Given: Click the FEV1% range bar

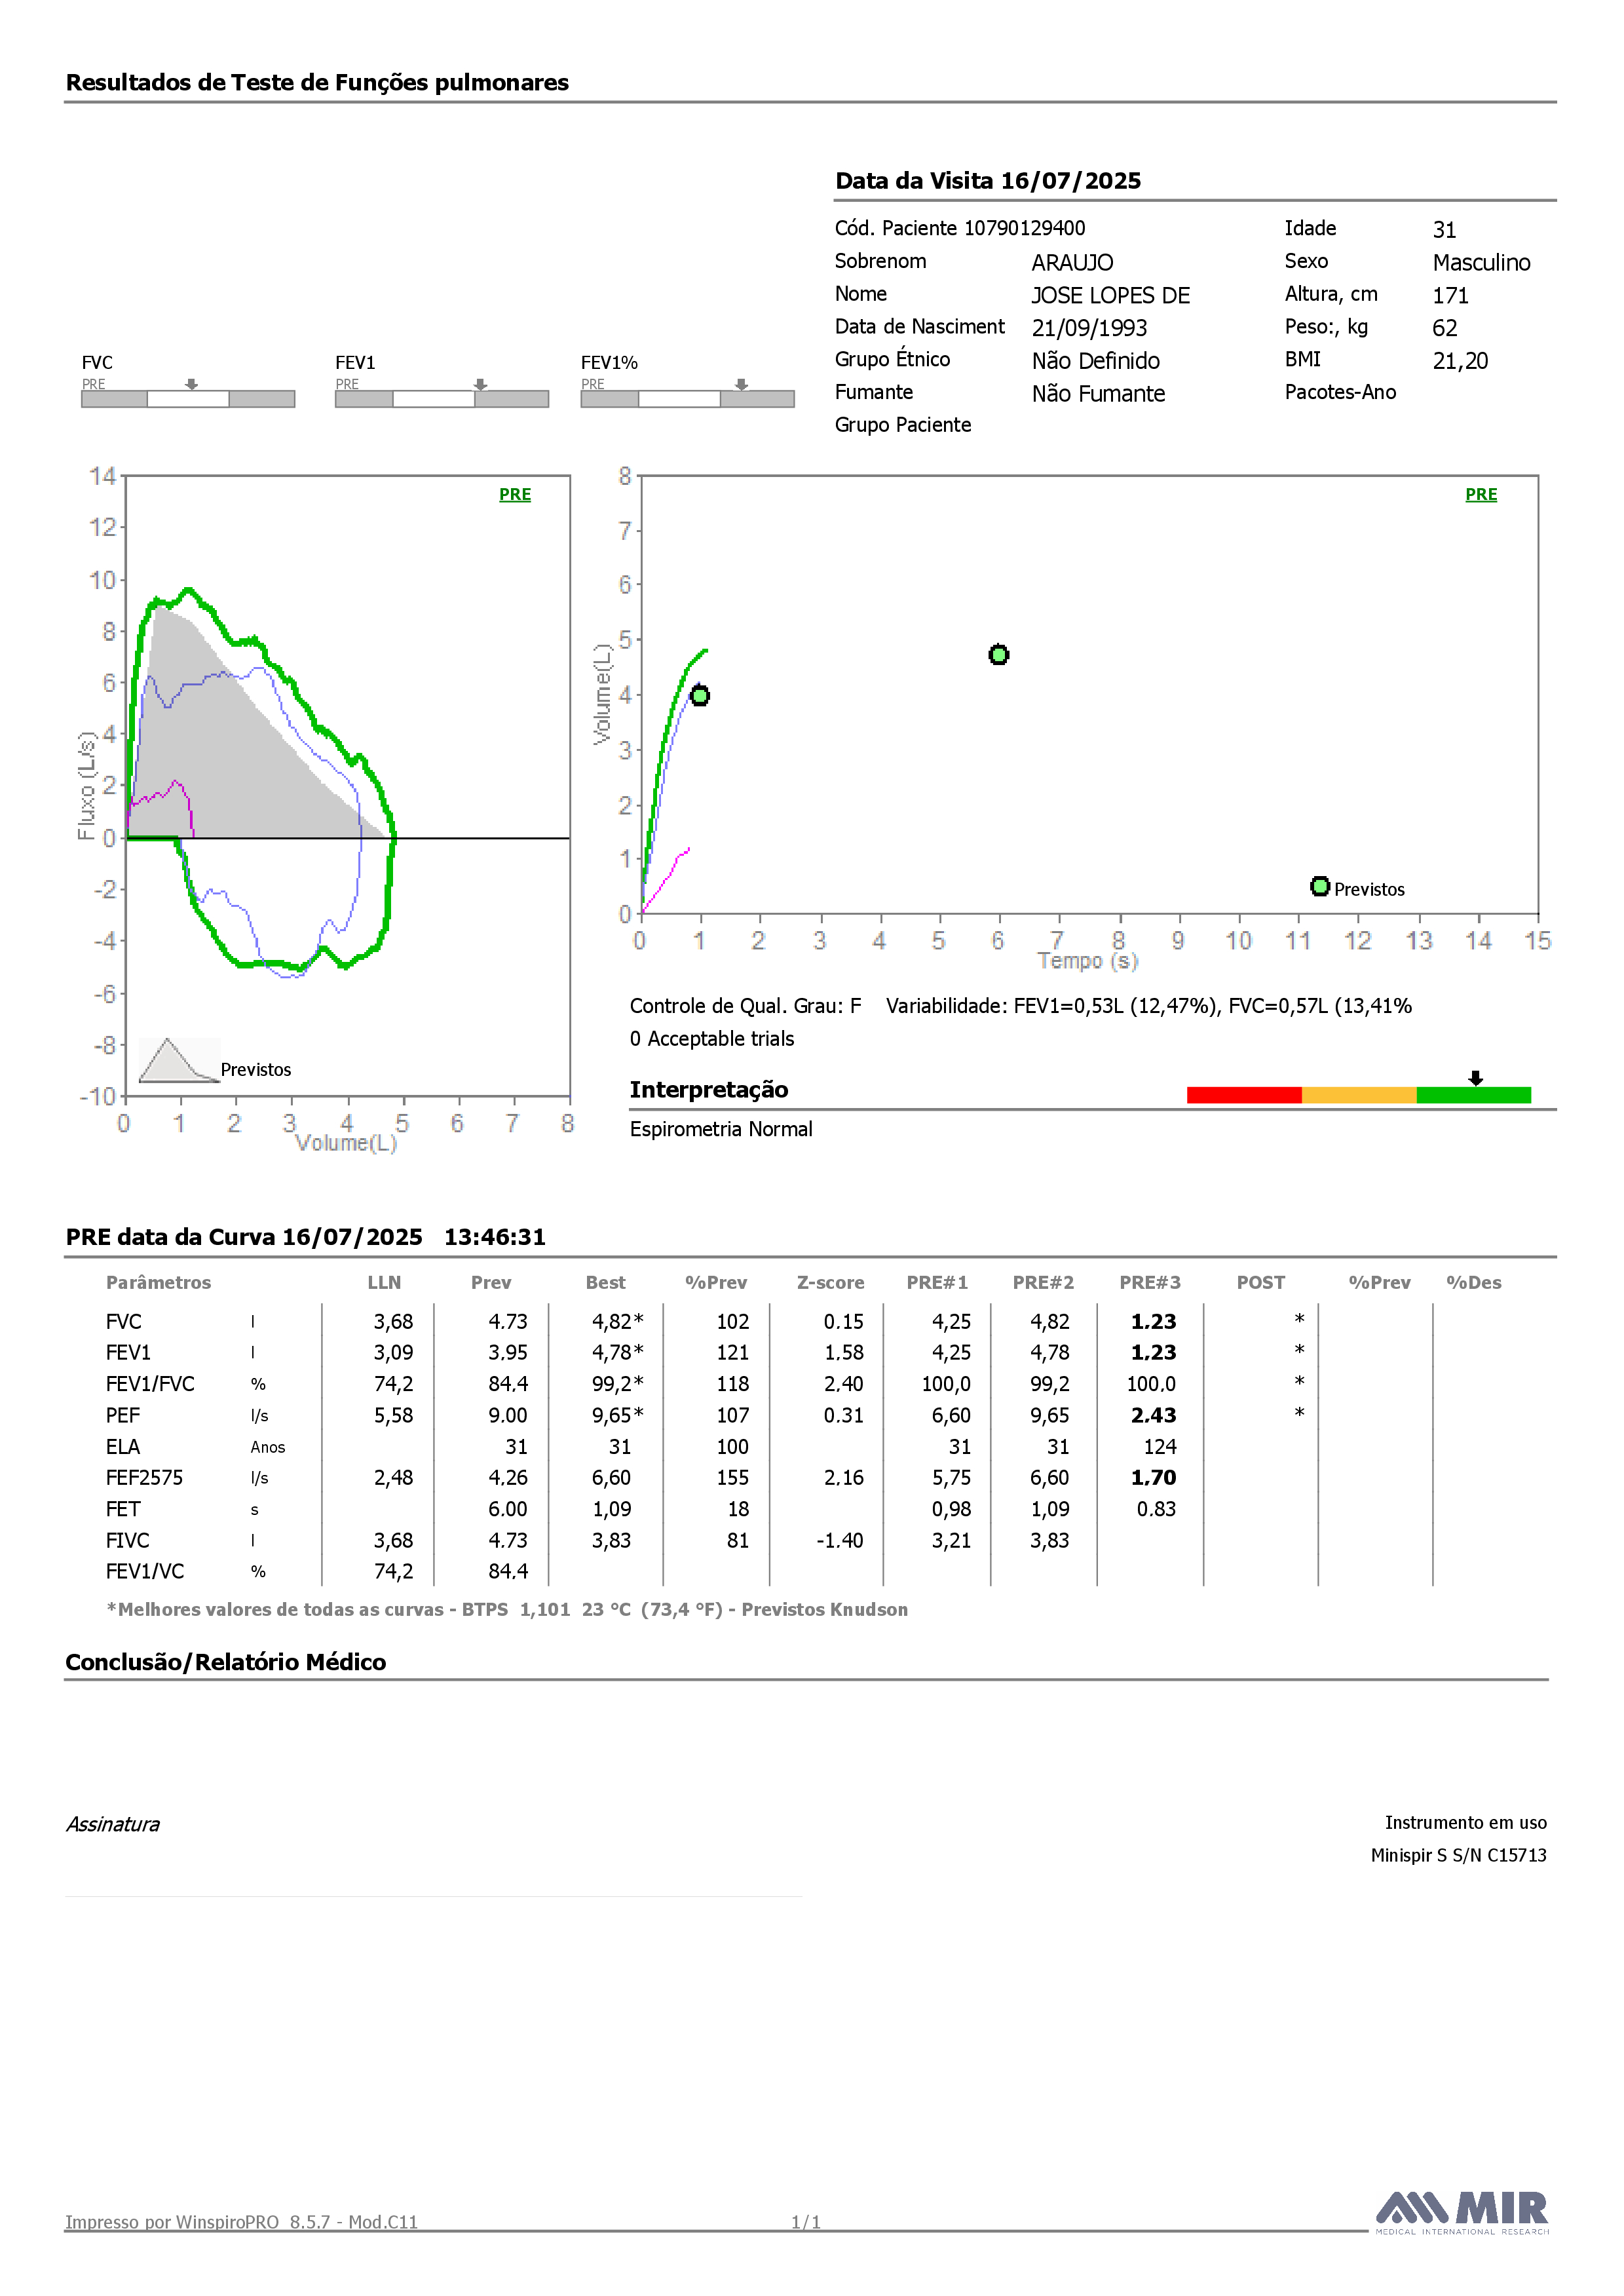Looking at the screenshot, I should tap(688, 399).
